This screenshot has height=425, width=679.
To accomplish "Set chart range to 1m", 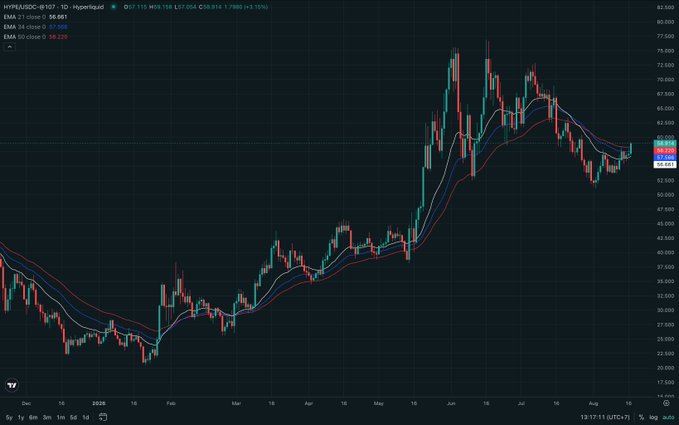I will [61, 417].
